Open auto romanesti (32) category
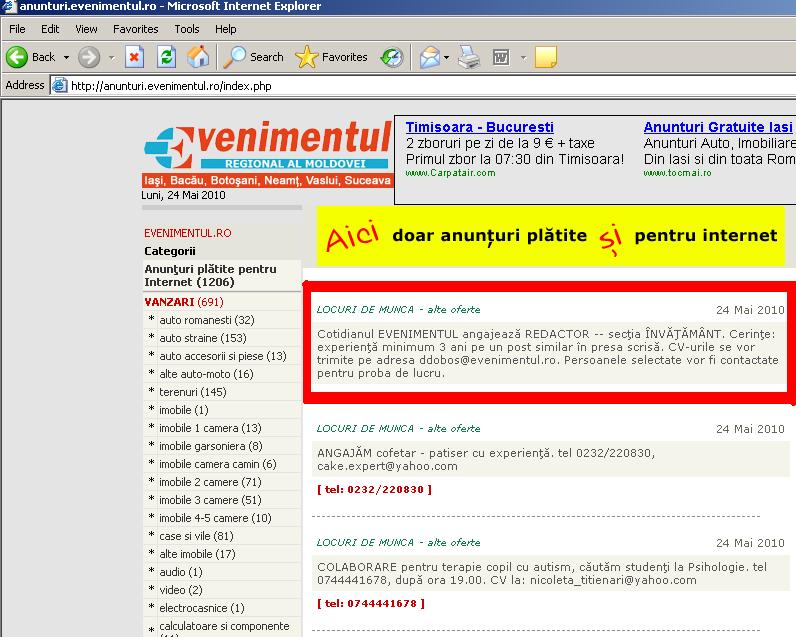 click(207, 320)
